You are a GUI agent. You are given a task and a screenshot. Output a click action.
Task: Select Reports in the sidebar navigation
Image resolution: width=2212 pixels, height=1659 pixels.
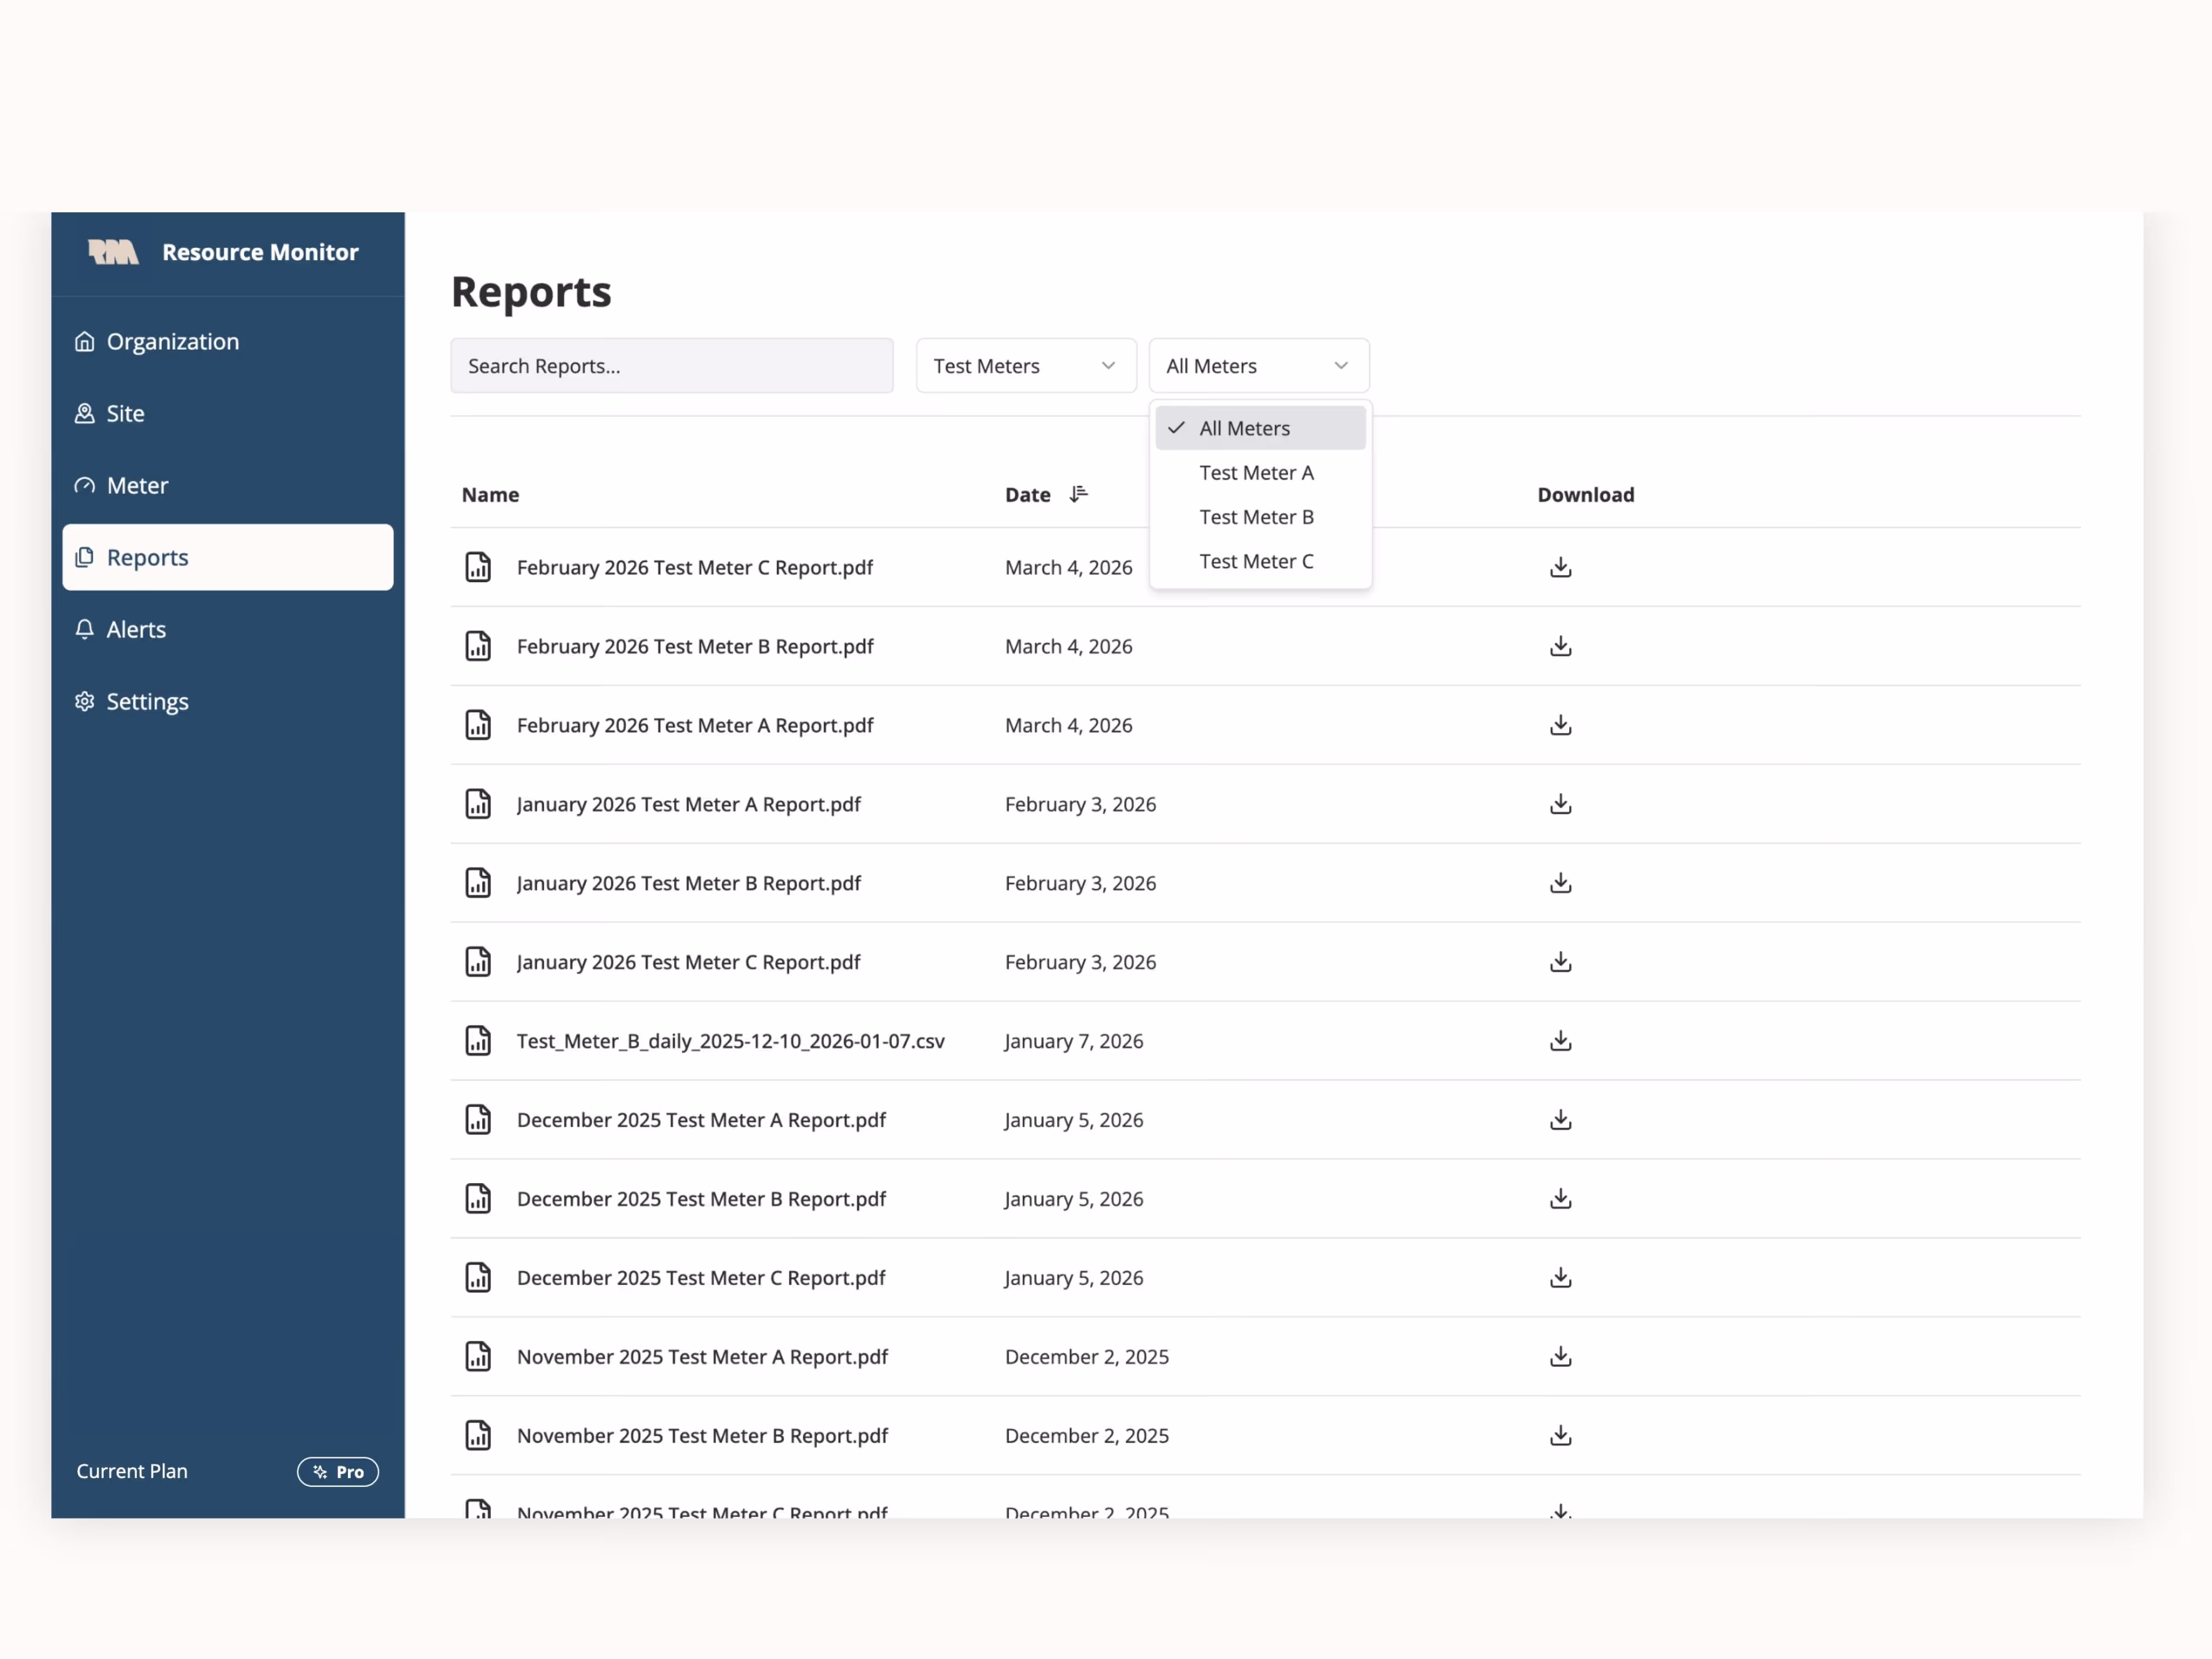147,557
